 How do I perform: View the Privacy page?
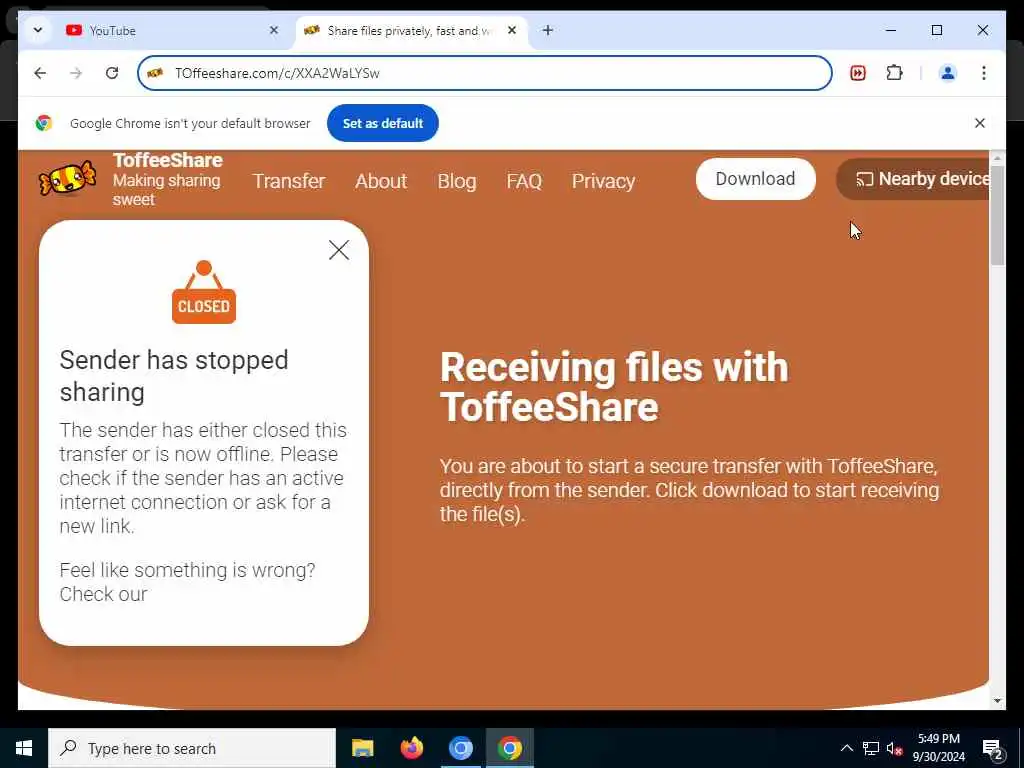click(x=603, y=181)
